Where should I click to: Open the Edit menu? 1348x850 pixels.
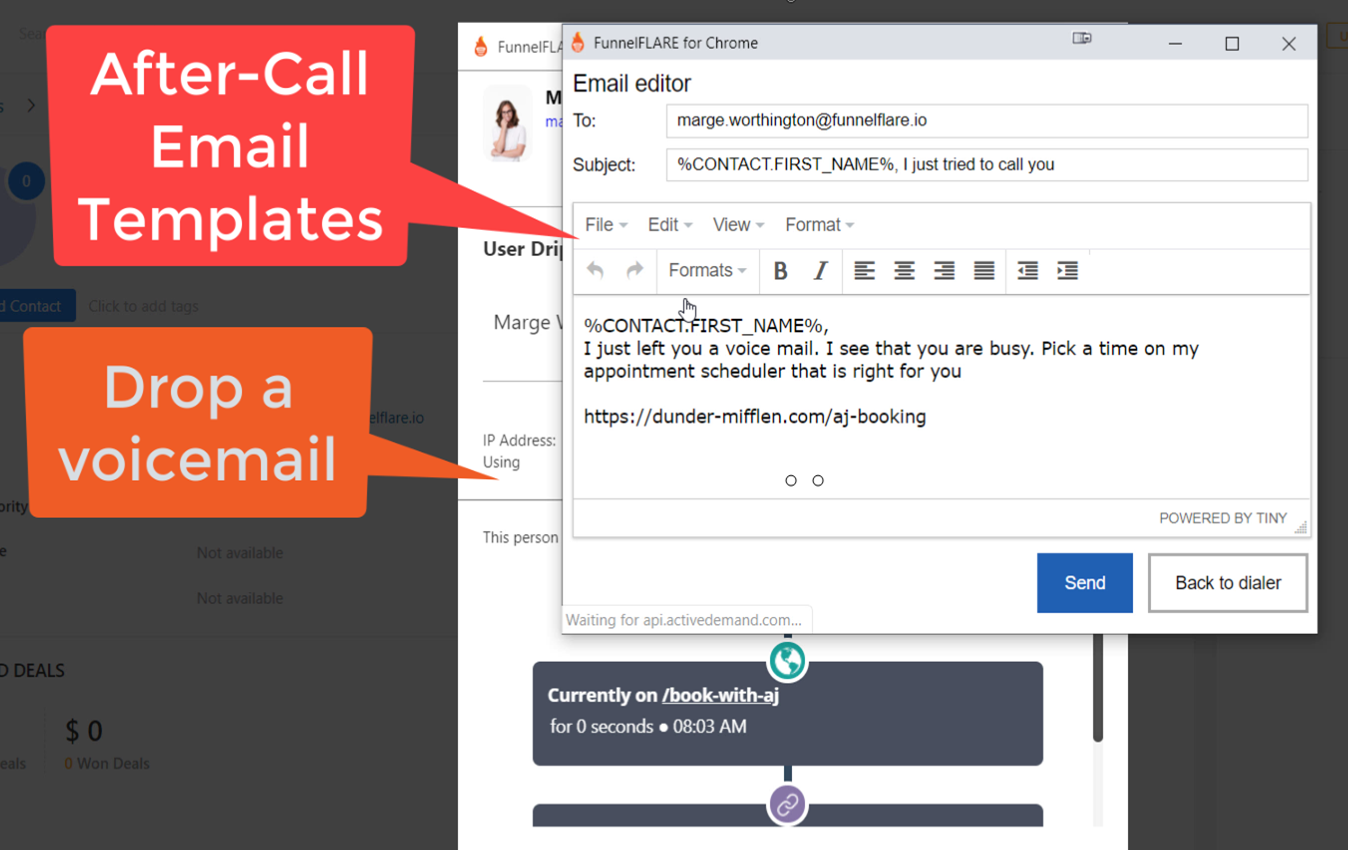(669, 225)
